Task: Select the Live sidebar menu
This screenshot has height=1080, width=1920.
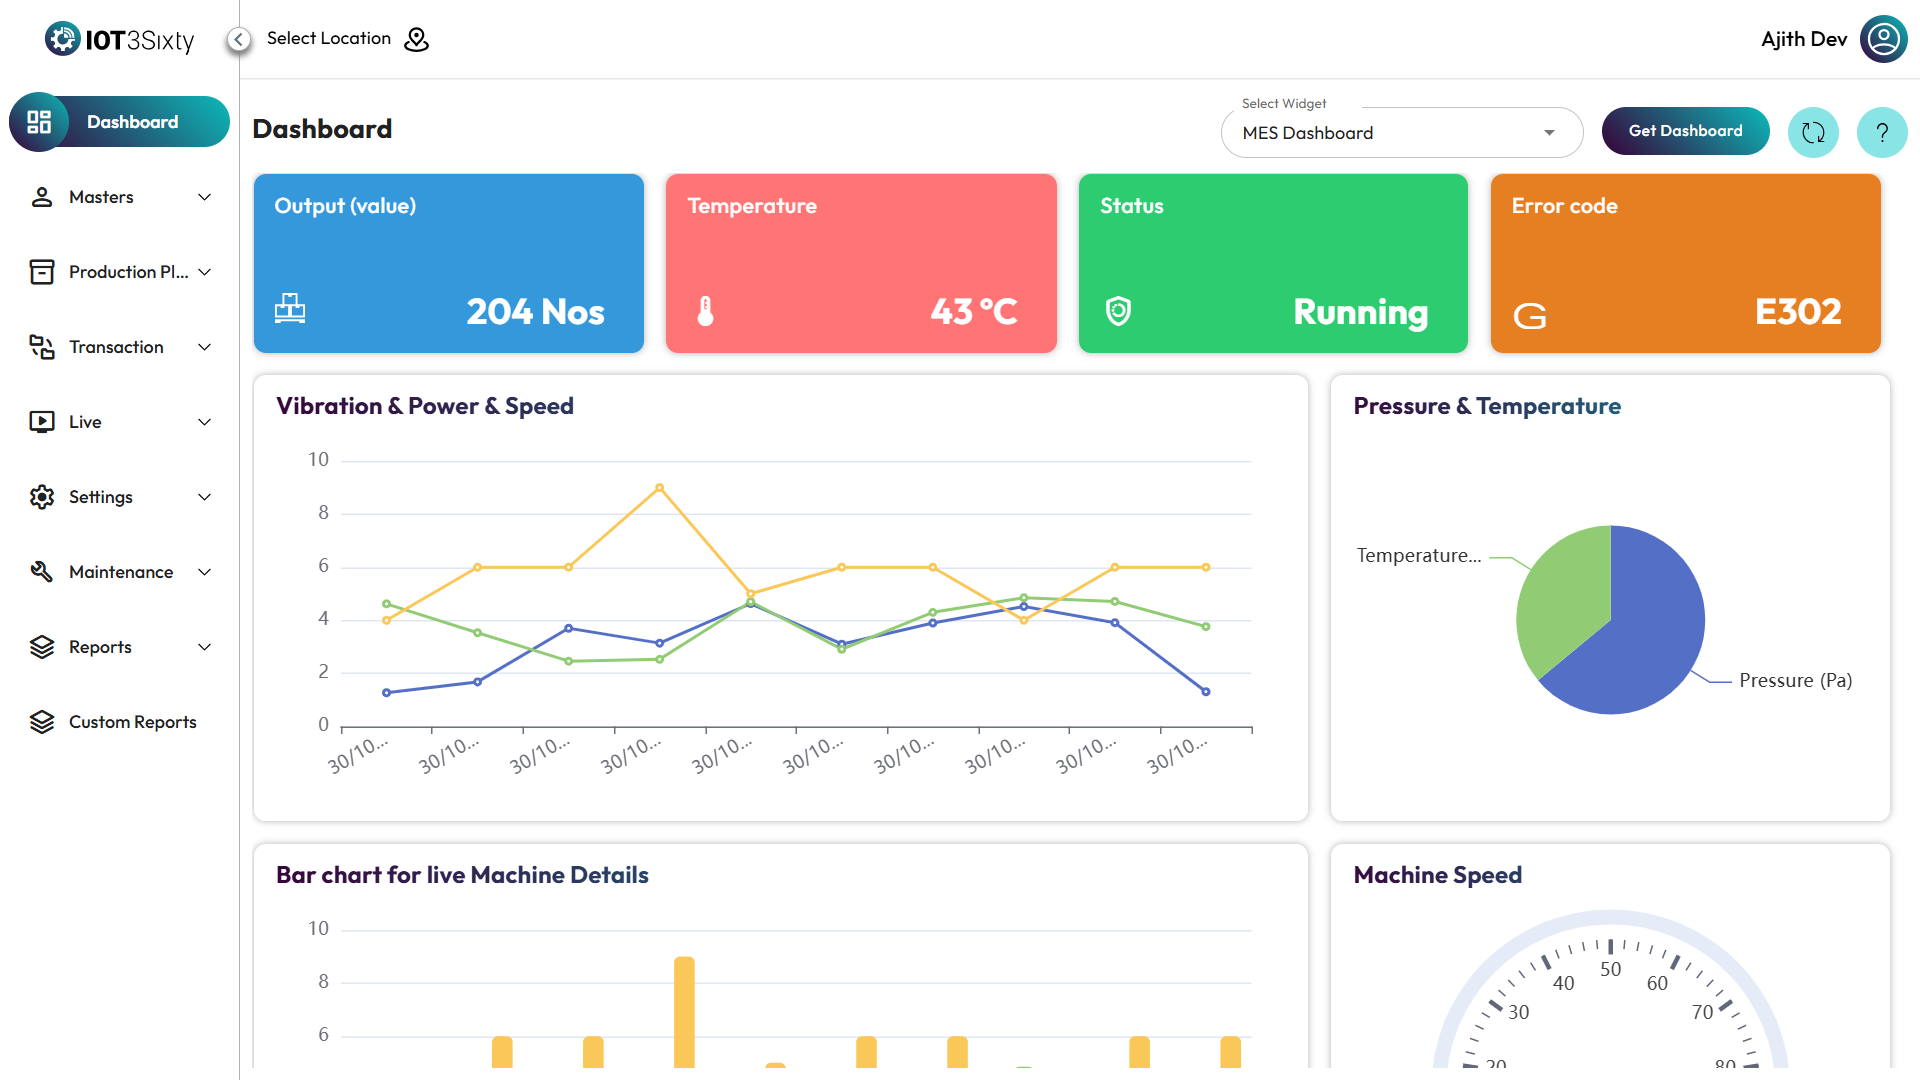Action: [x=85, y=422]
